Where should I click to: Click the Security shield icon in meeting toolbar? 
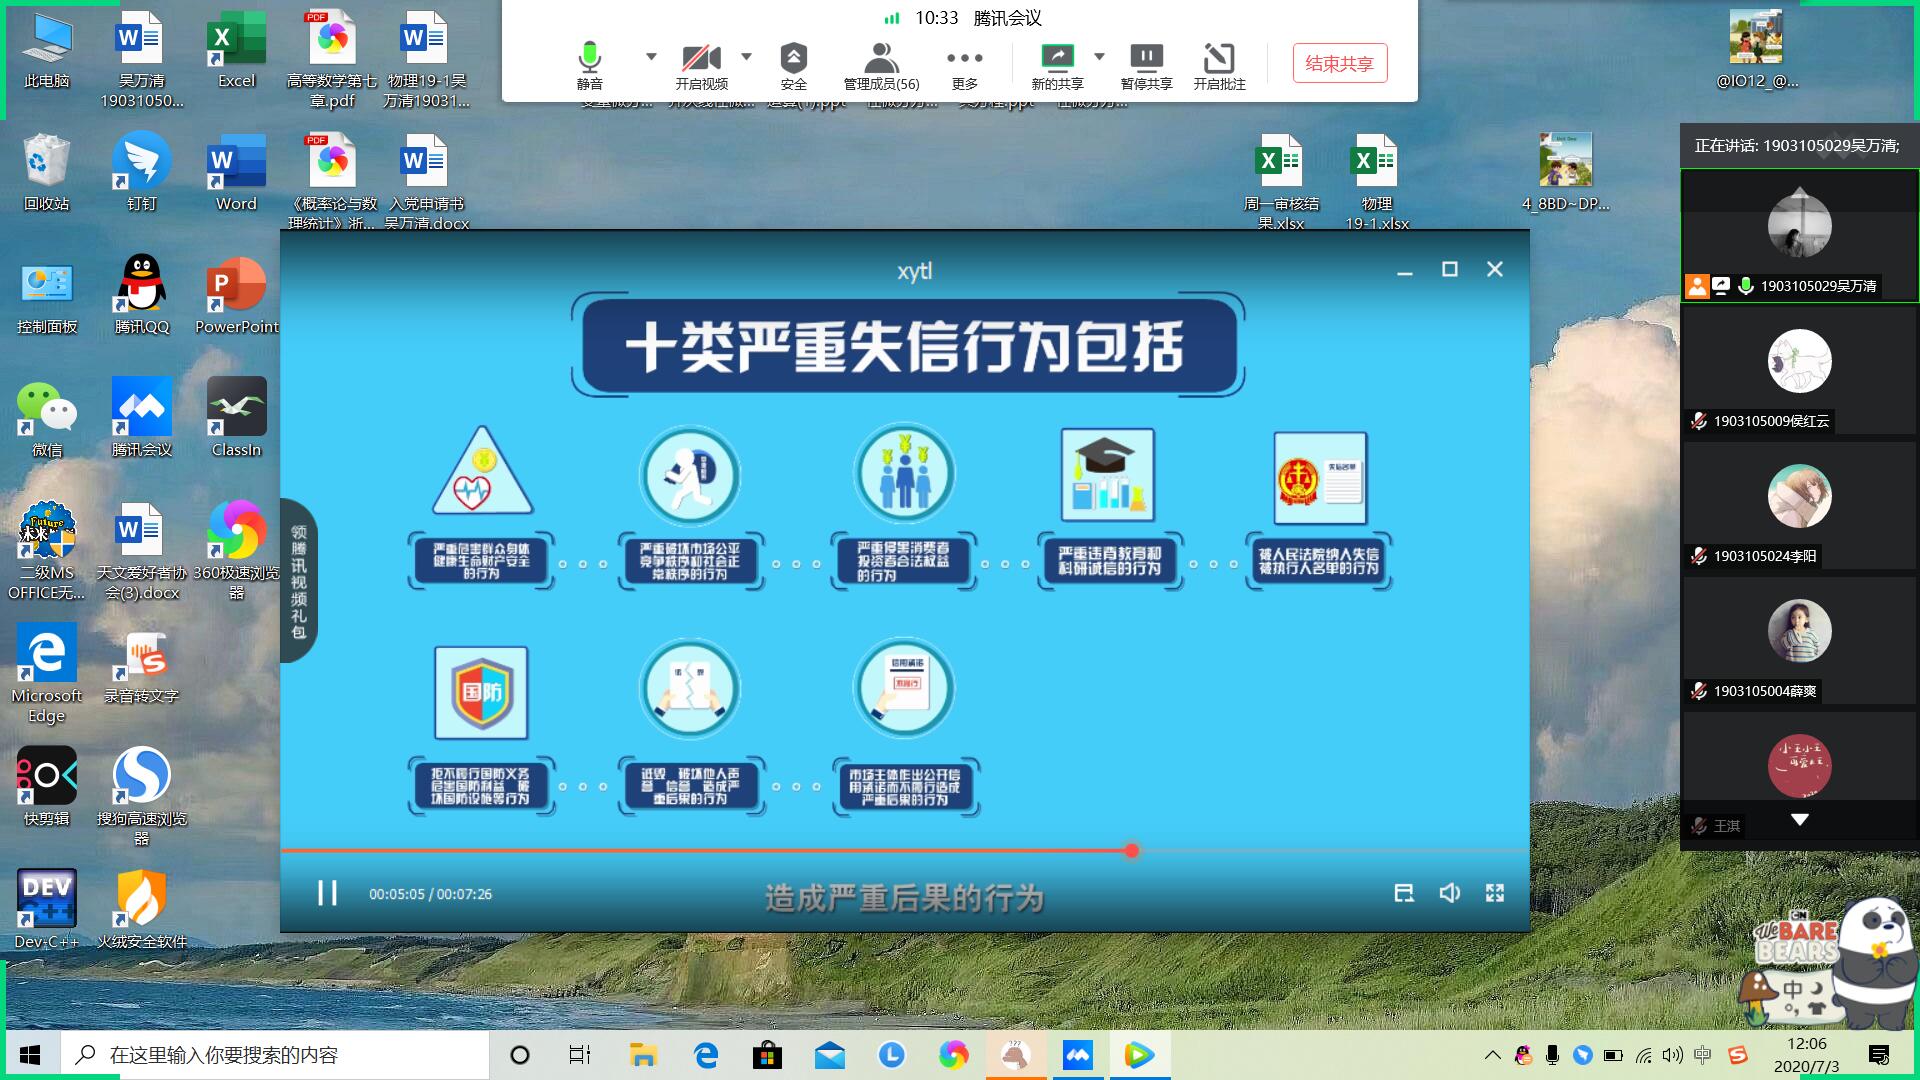click(x=793, y=60)
